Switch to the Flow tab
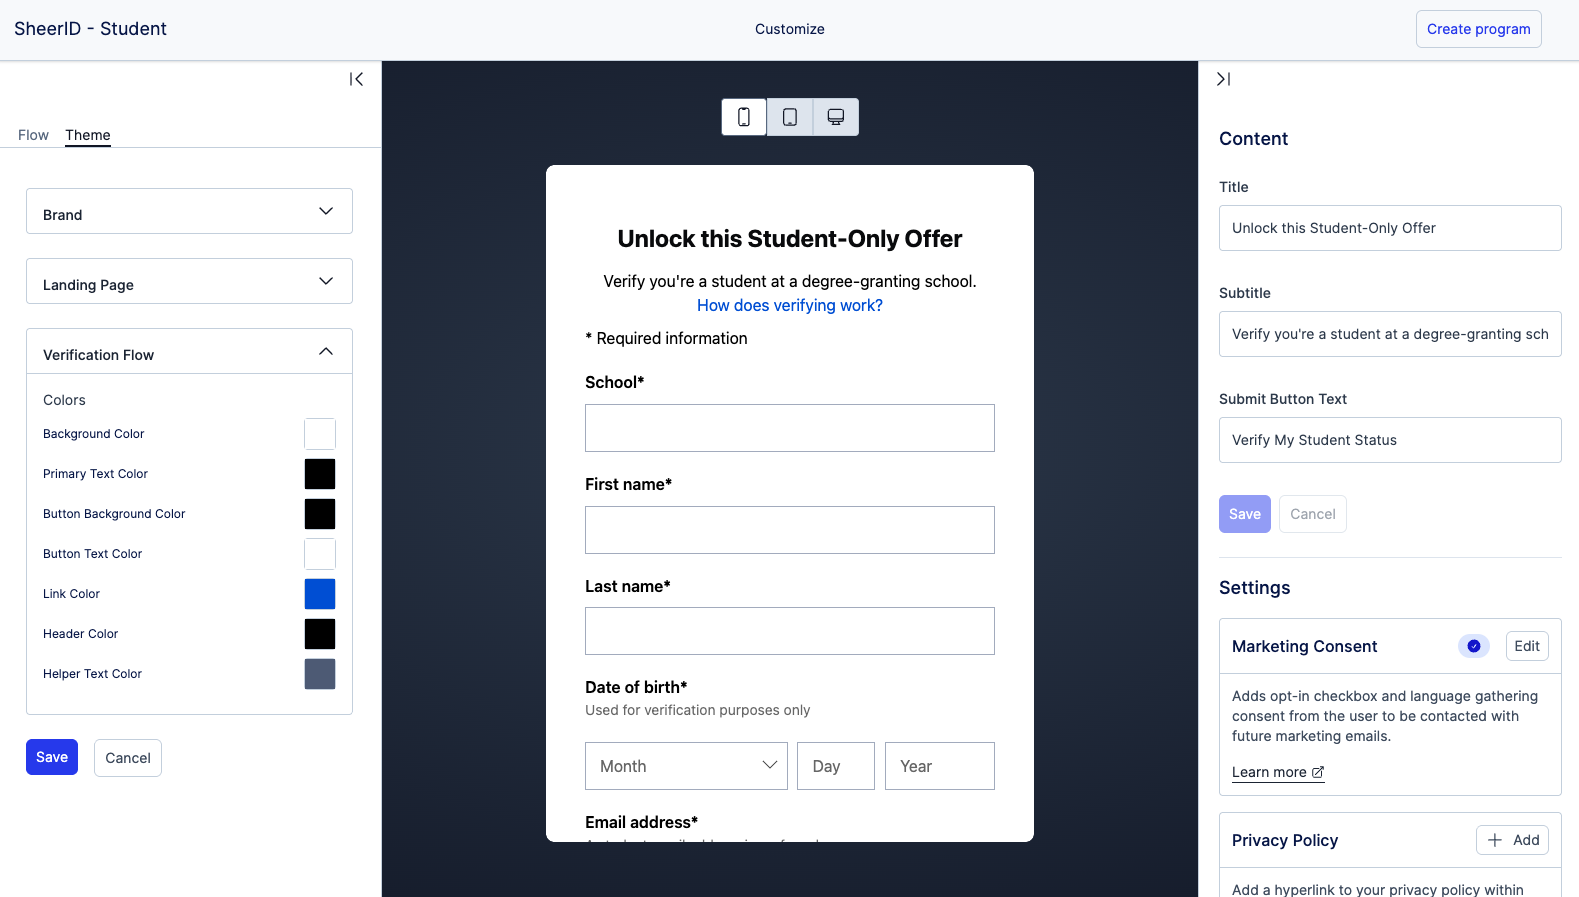The height and width of the screenshot is (897, 1579). pyautogui.click(x=33, y=135)
